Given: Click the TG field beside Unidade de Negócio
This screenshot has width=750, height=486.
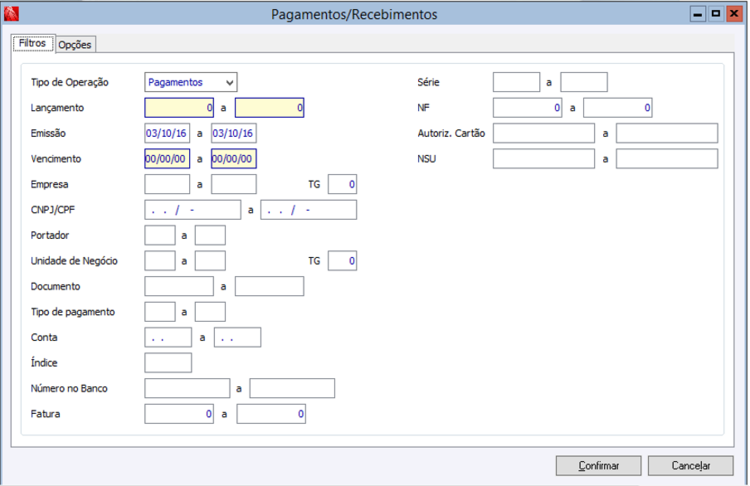Looking at the screenshot, I should click(342, 261).
